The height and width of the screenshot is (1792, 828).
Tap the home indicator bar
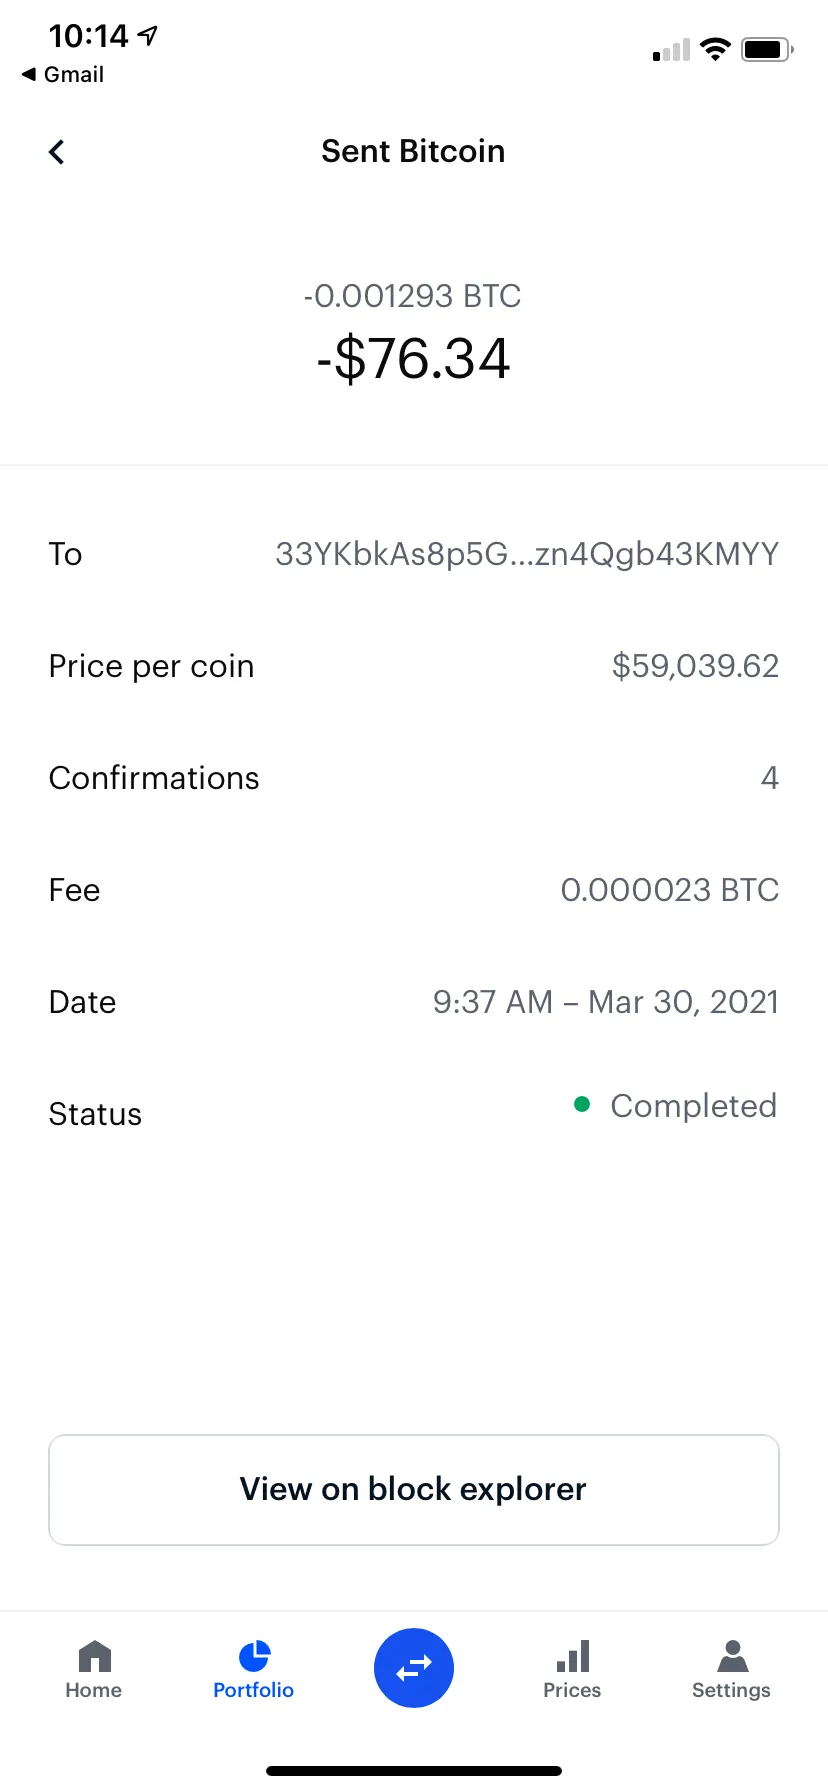coord(414,1771)
